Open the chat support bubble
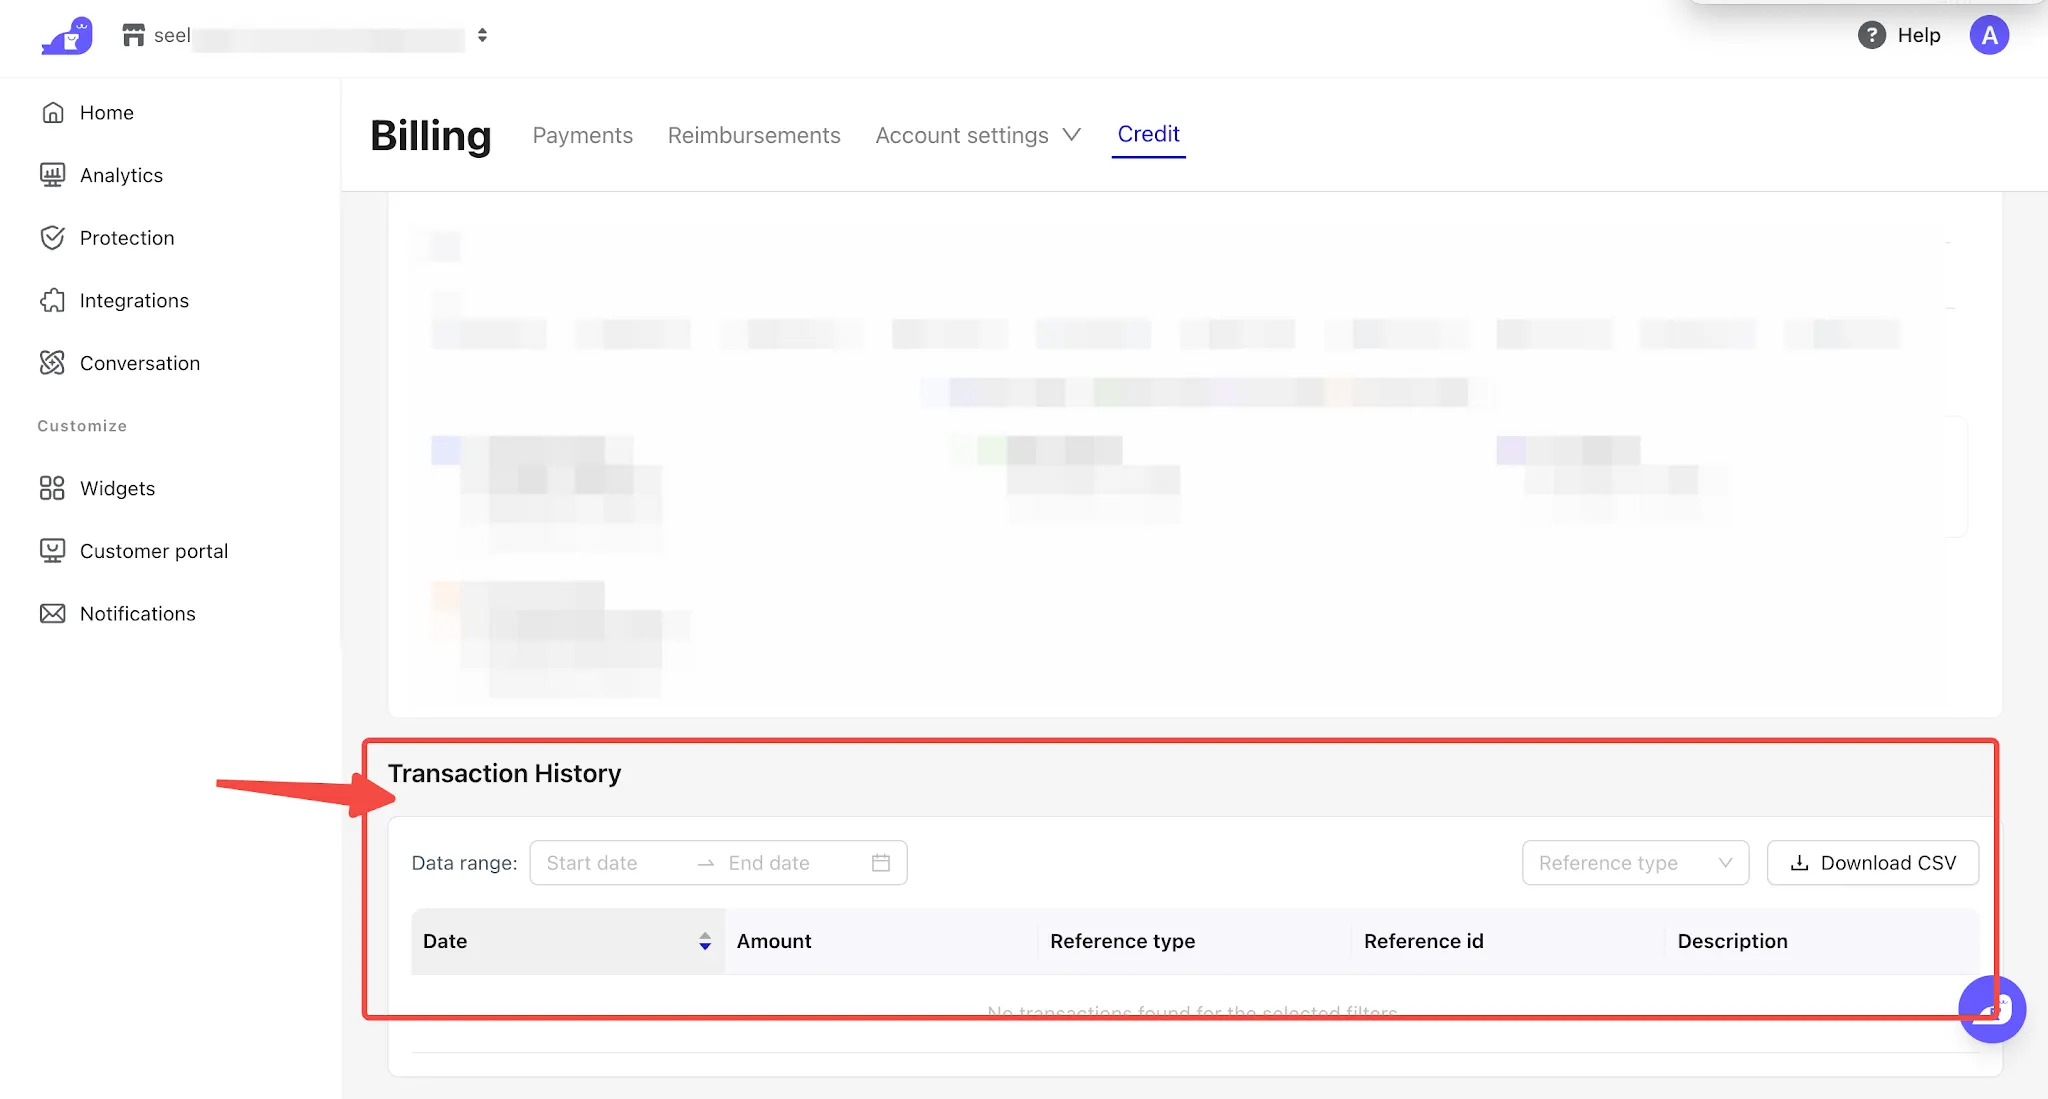2048x1099 pixels. [x=1992, y=1009]
